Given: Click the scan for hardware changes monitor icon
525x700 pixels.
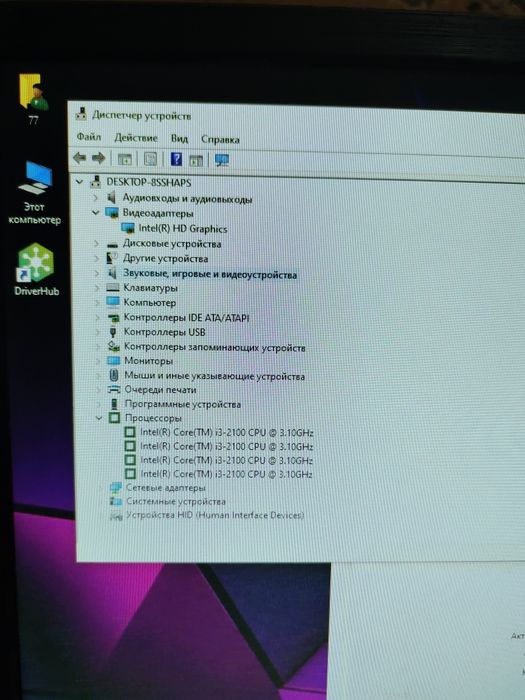Looking at the screenshot, I should pos(221,160).
